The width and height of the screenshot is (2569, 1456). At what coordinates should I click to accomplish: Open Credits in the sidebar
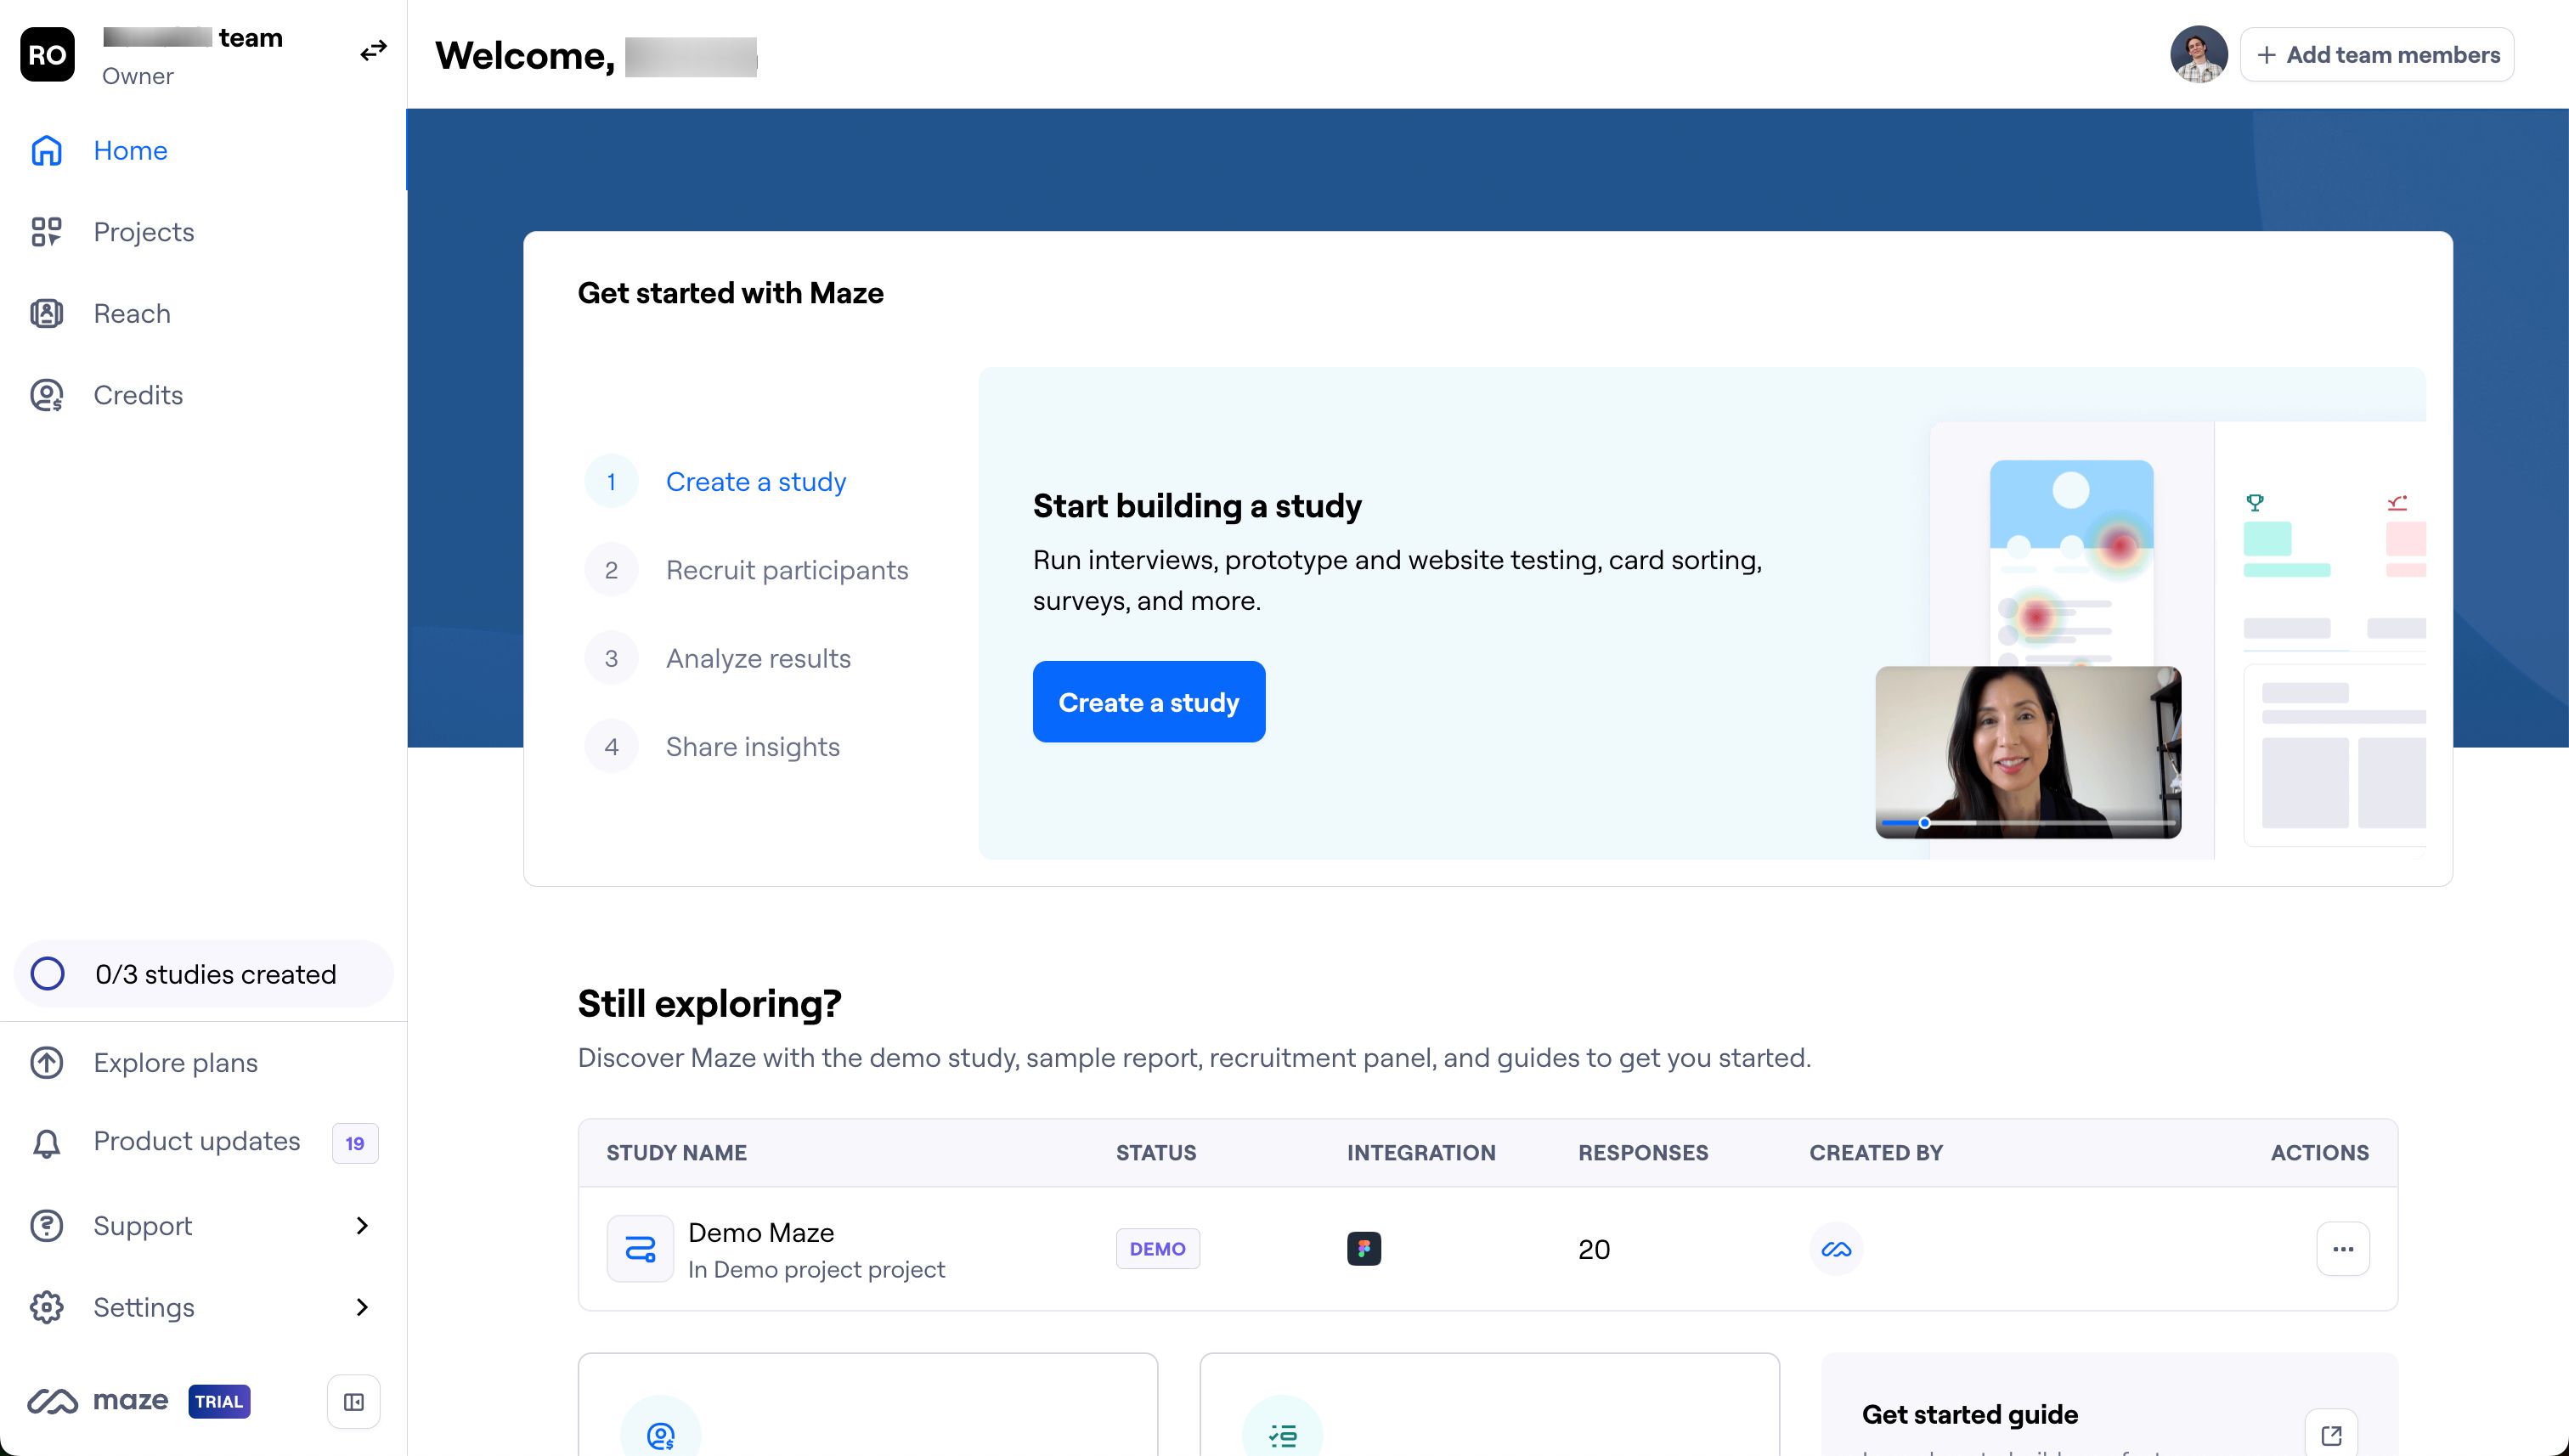click(x=203, y=395)
